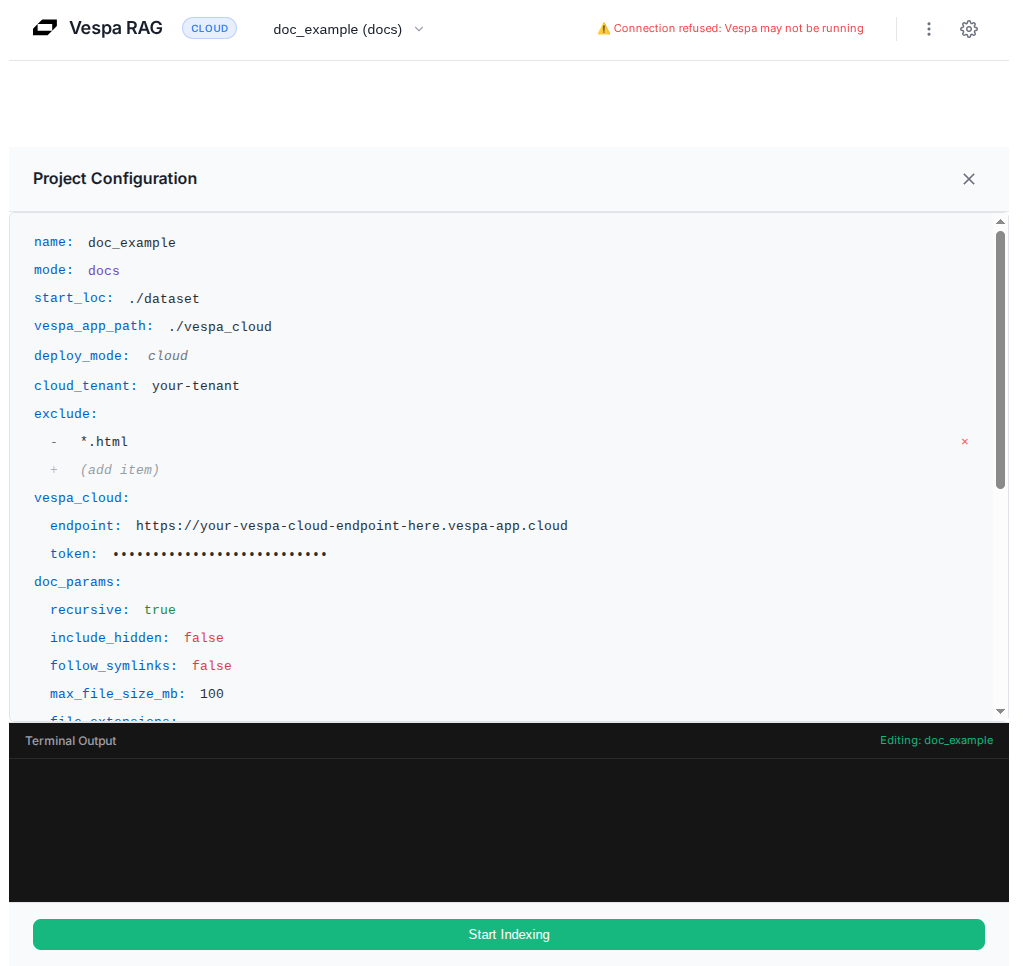Open the doc_example project dropdown

pos(349,29)
